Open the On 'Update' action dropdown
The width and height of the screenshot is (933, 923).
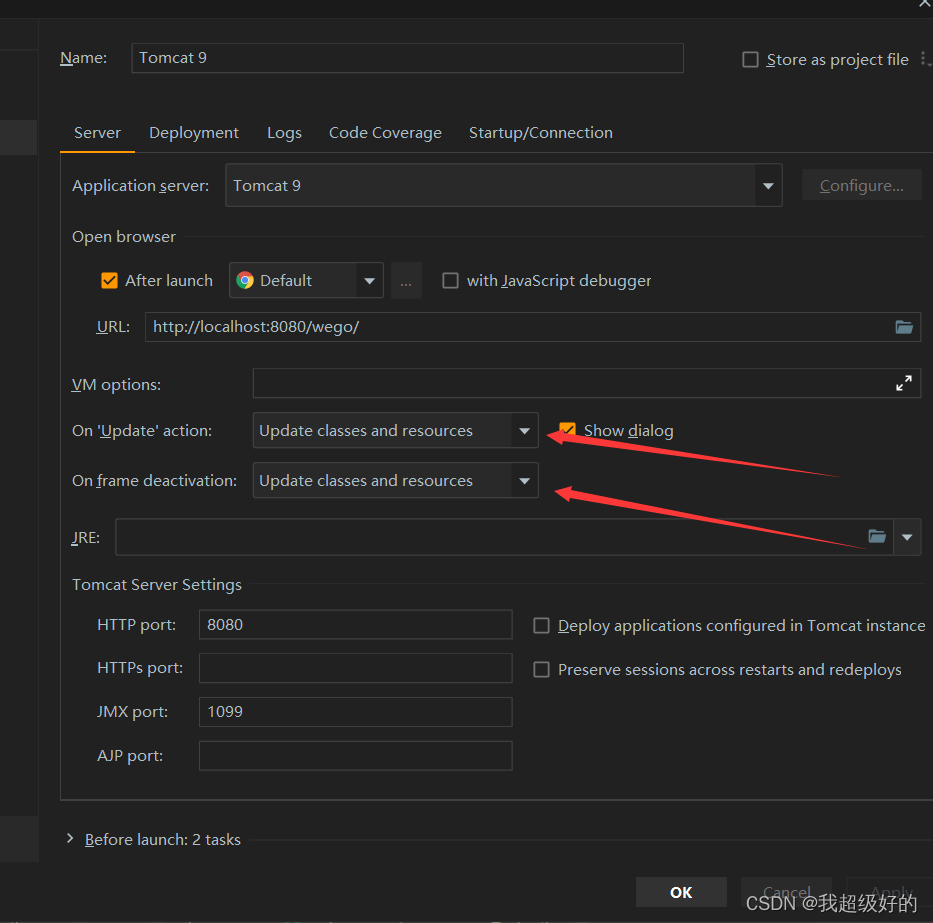click(x=396, y=430)
